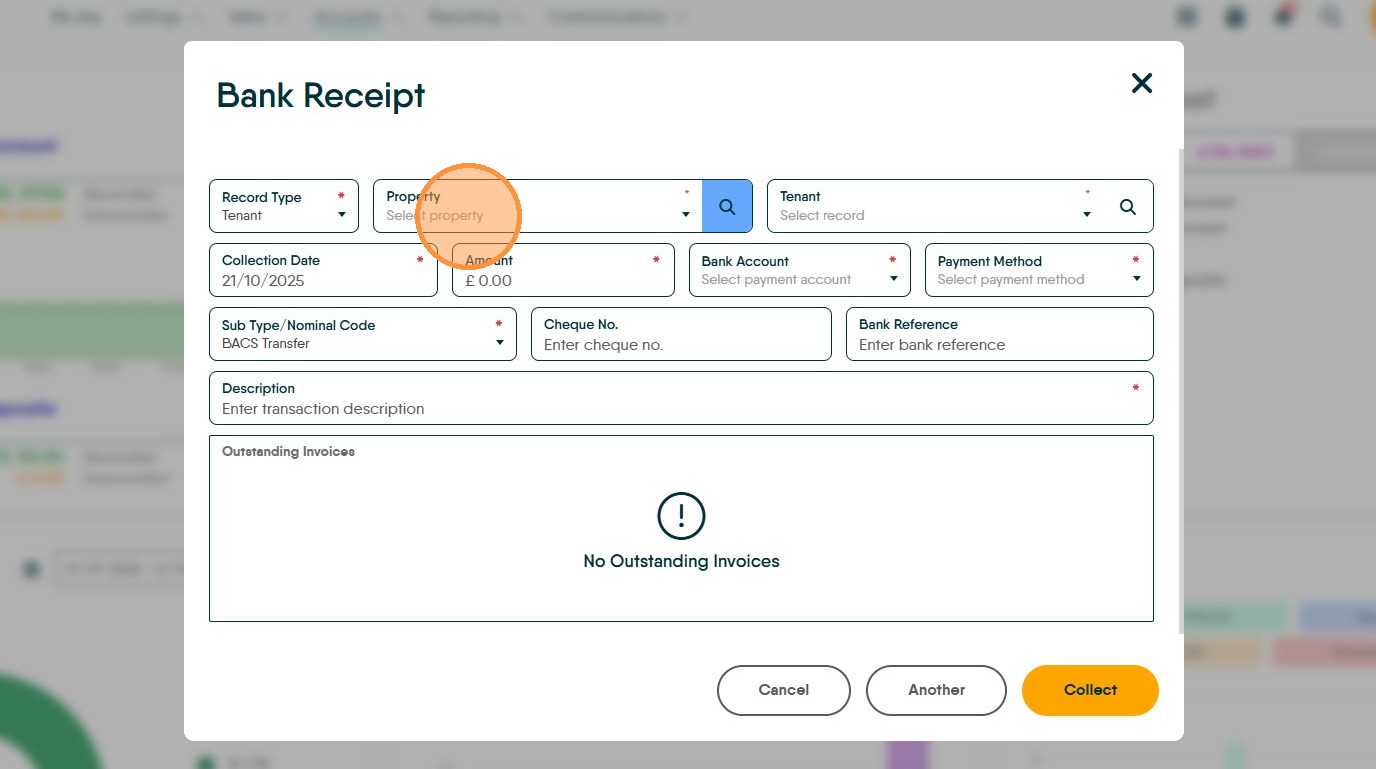
Task: Click the Outstanding Invoices heading
Action: click(288, 452)
